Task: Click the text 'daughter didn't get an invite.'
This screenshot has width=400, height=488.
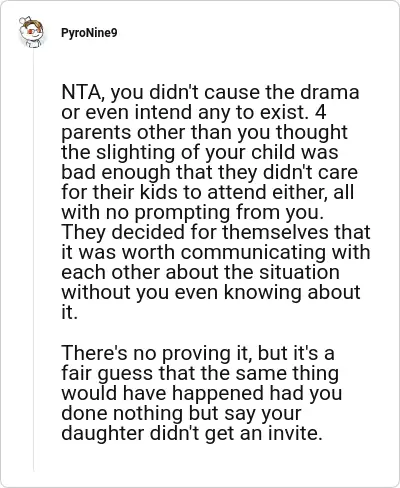Action: pos(192,433)
